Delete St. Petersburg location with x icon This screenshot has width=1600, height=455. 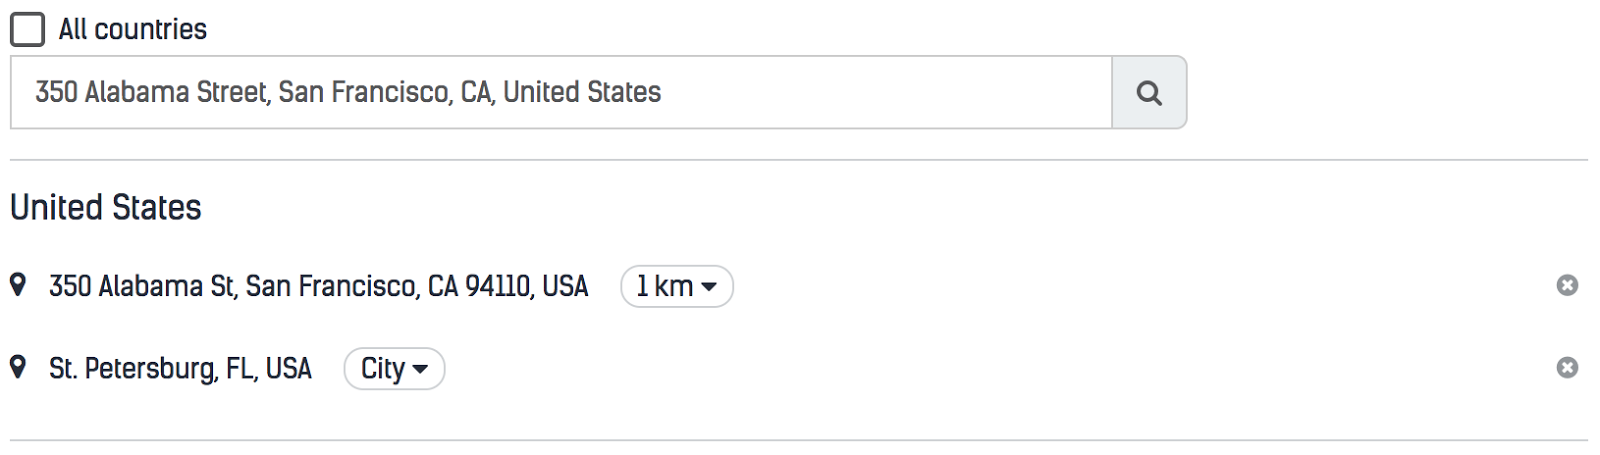1567,368
